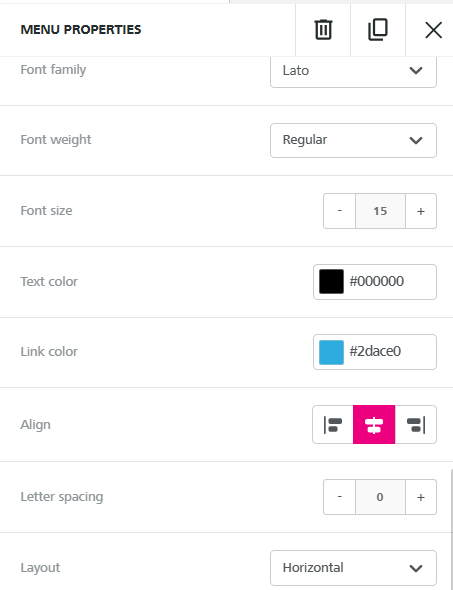Delete the menu with trash icon
453x590 pixels.
pos(323,30)
